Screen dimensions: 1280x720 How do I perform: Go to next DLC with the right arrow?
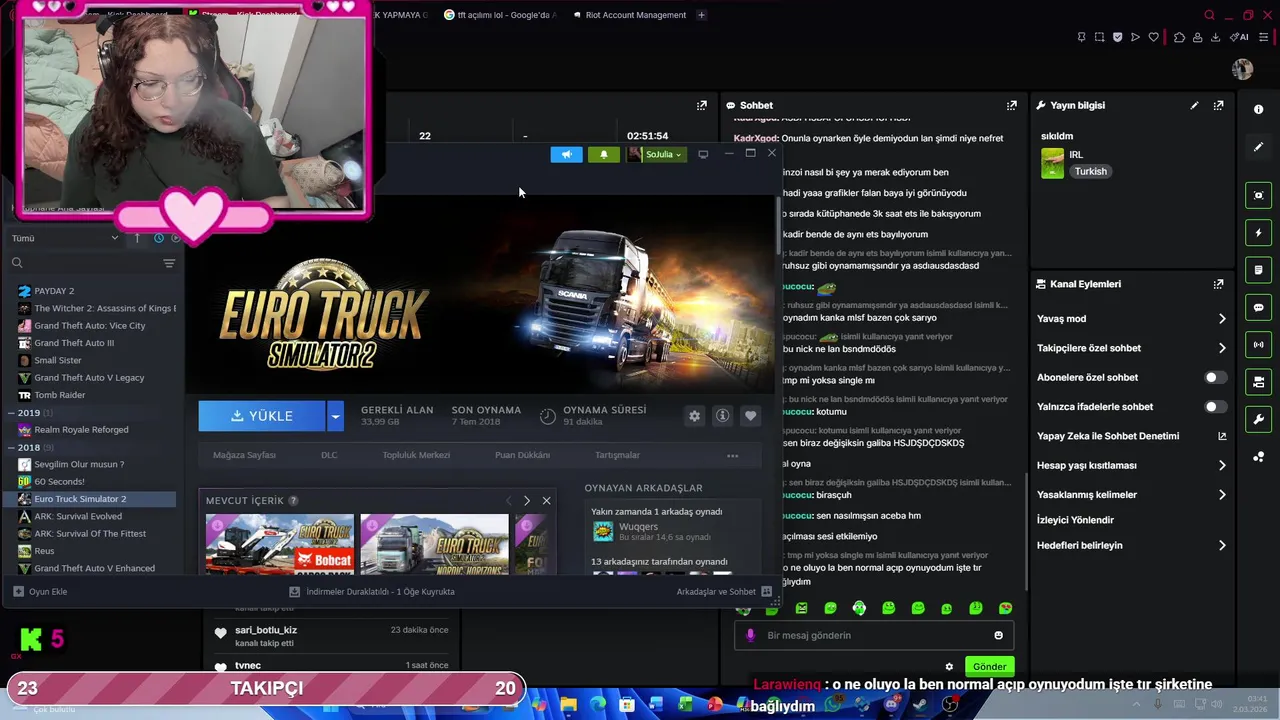(x=527, y=500)
